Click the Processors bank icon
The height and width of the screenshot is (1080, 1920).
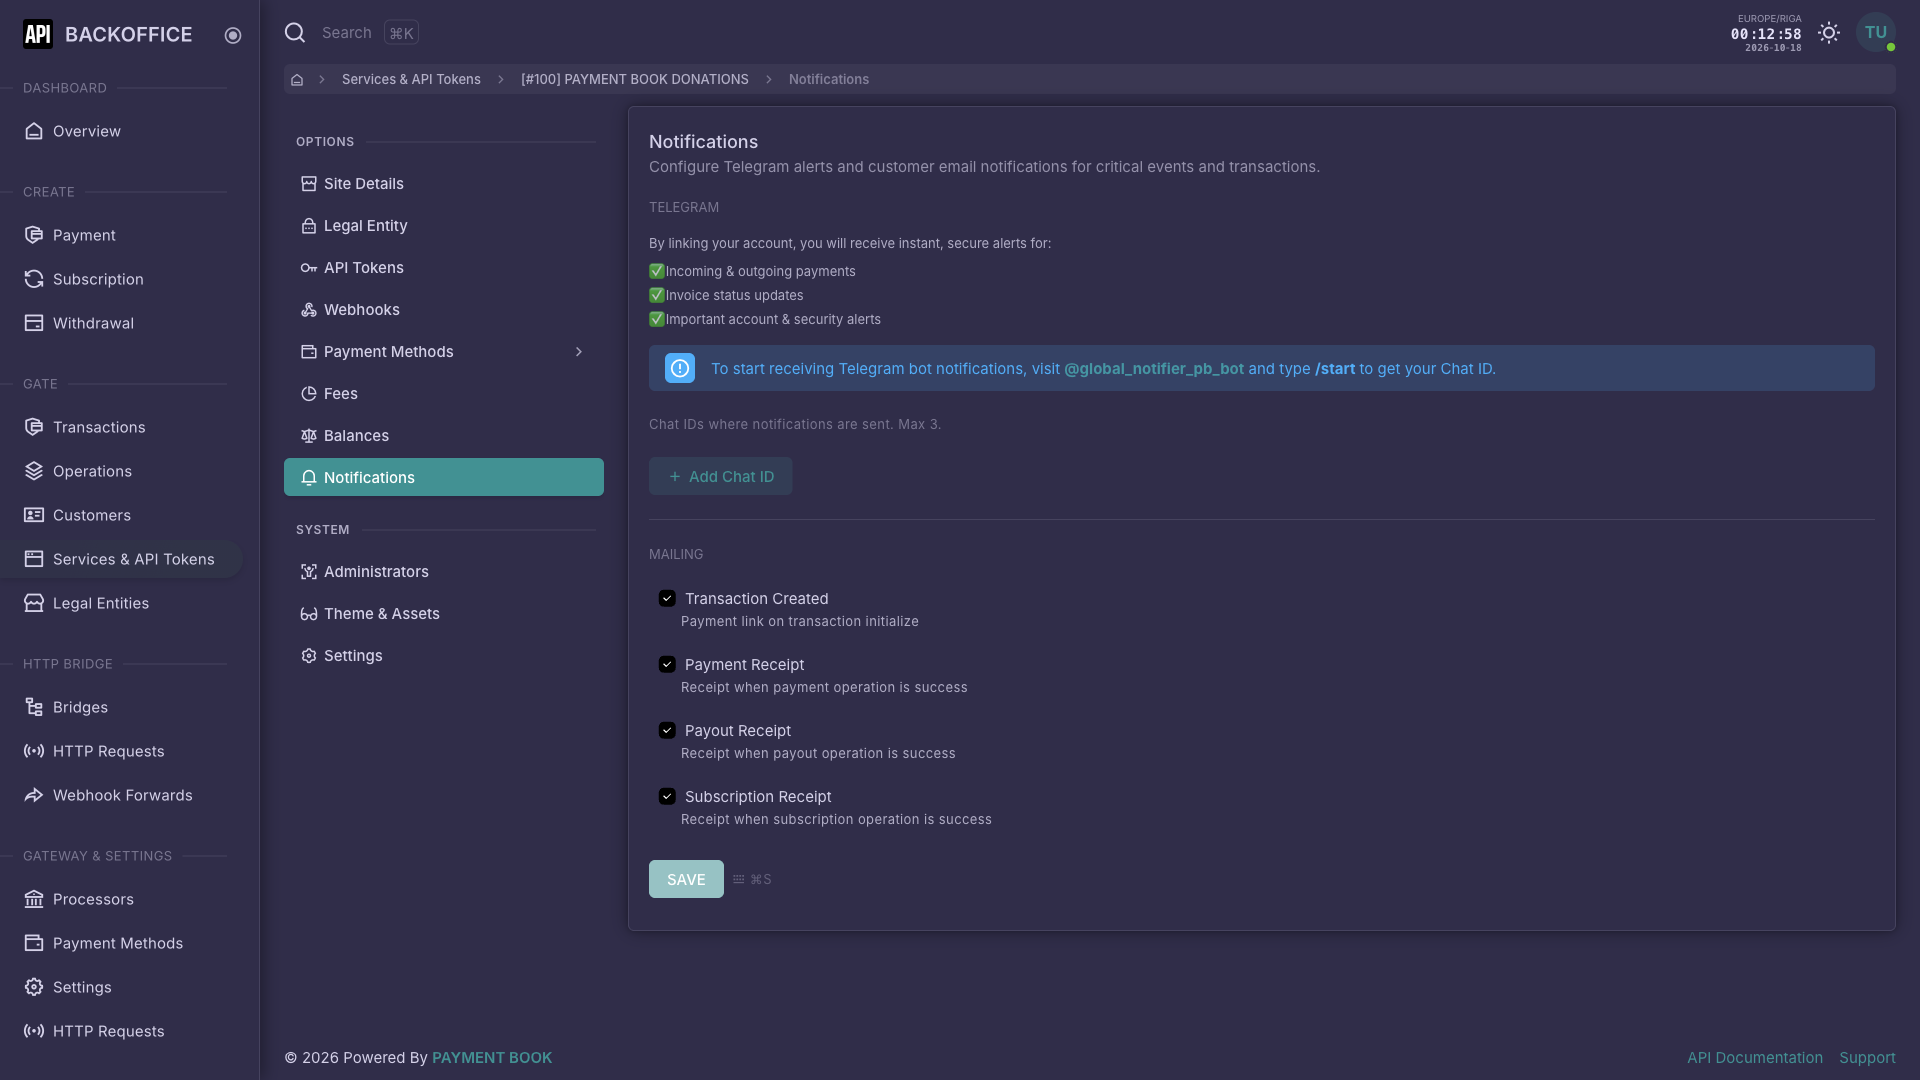(34, 899)
